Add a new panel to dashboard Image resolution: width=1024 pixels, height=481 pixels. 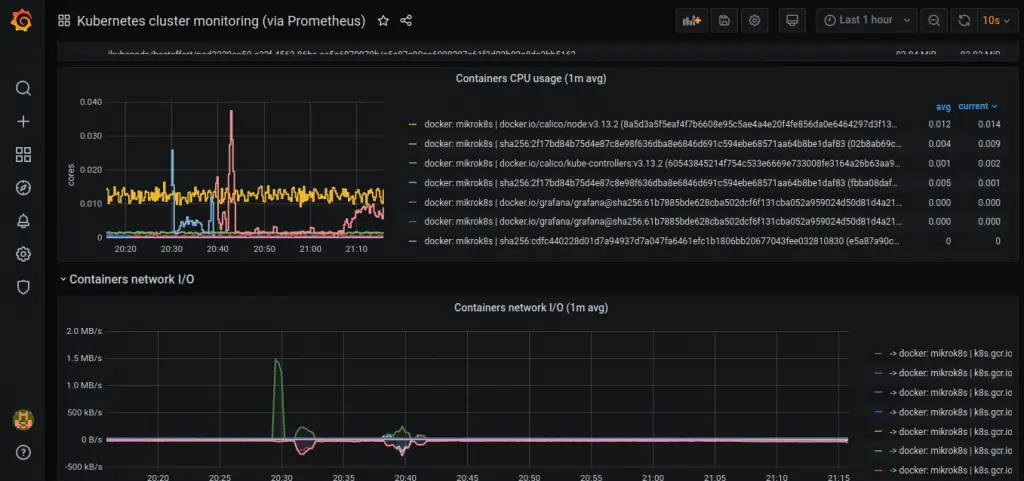tap(692, 20)
